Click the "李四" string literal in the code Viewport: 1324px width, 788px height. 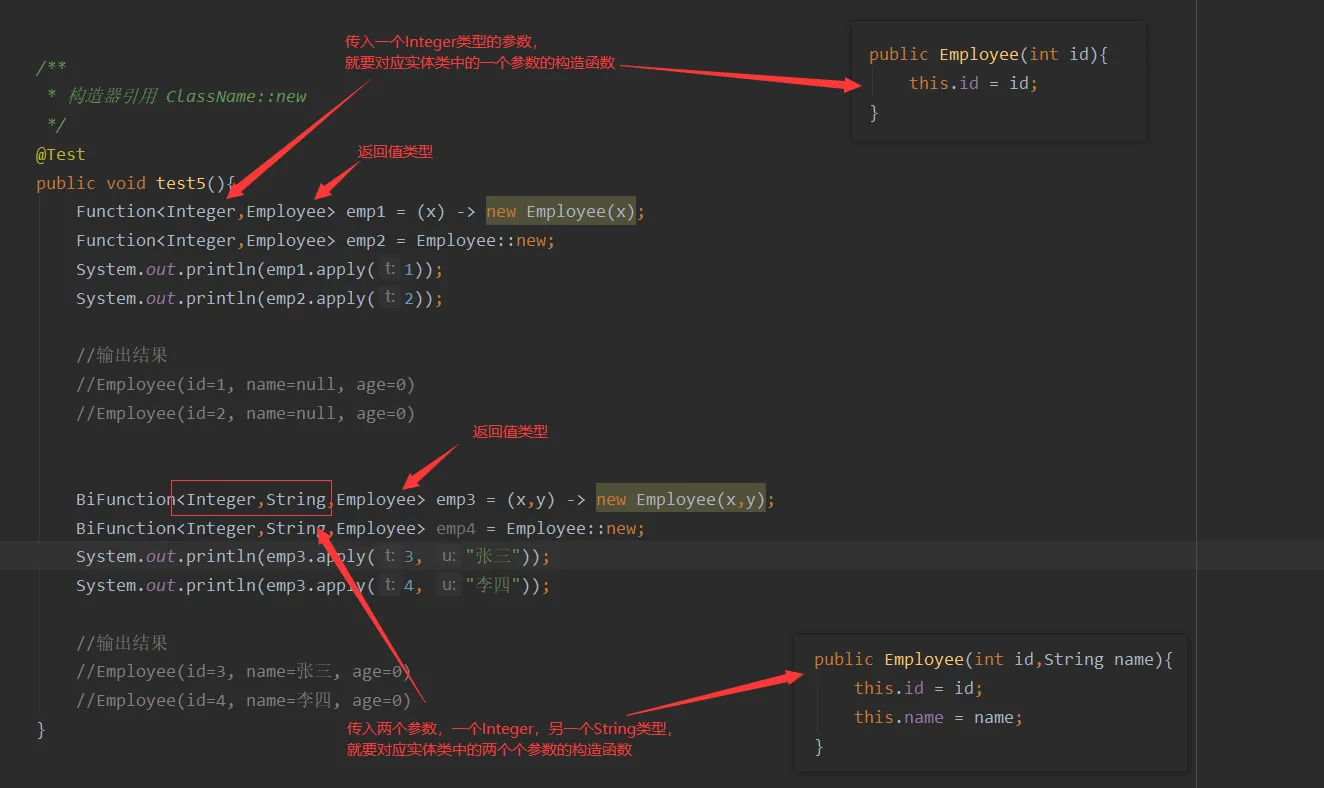click(494, 586)
